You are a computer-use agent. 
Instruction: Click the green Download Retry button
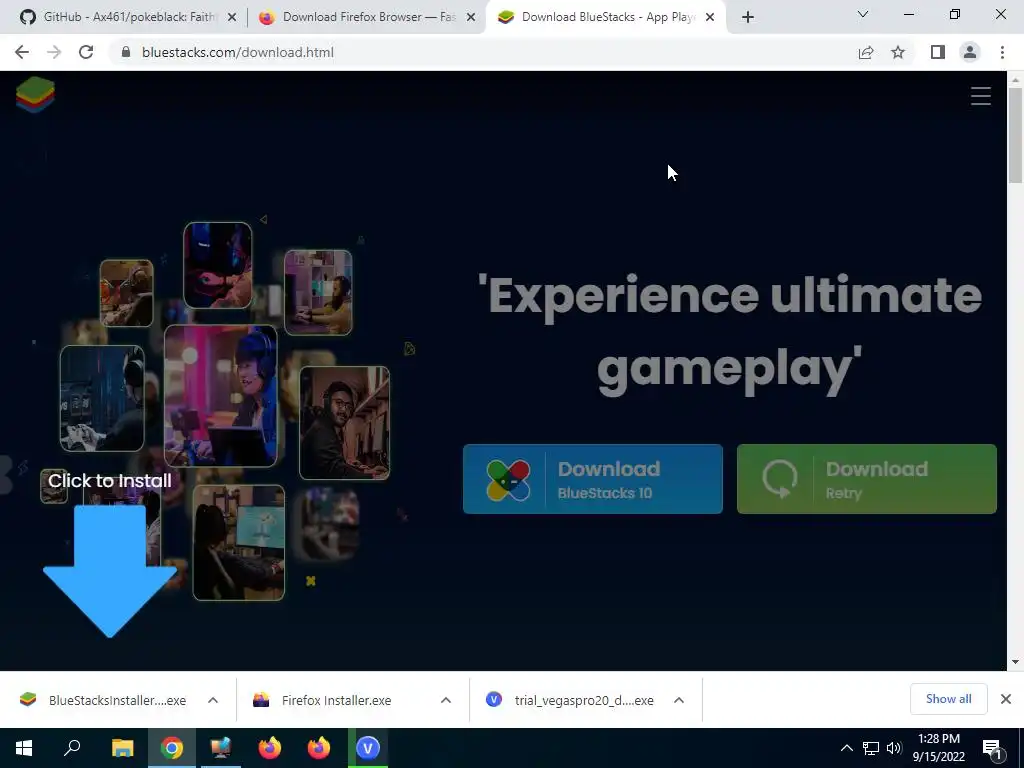tap(867, 479)
